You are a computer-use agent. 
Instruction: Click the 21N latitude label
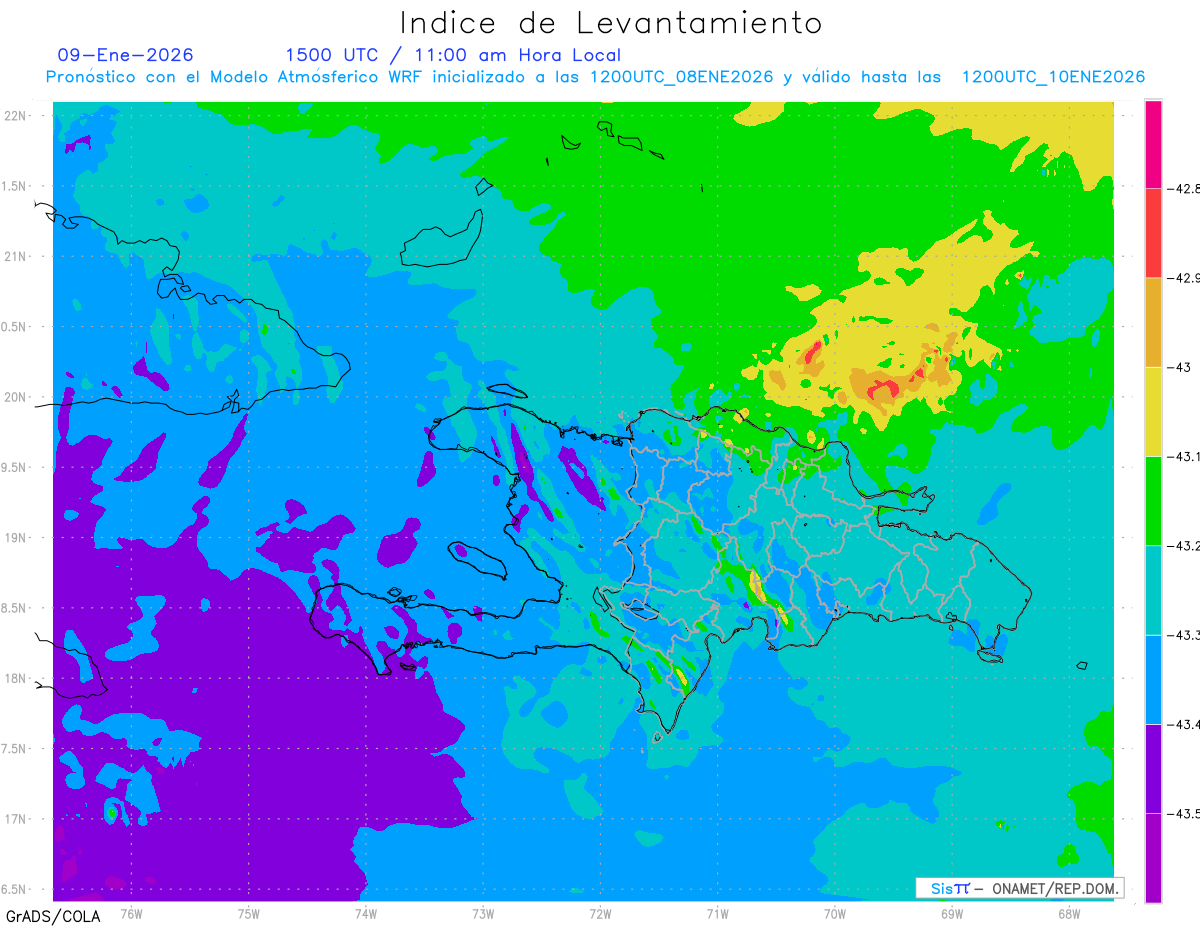[17, 257]
